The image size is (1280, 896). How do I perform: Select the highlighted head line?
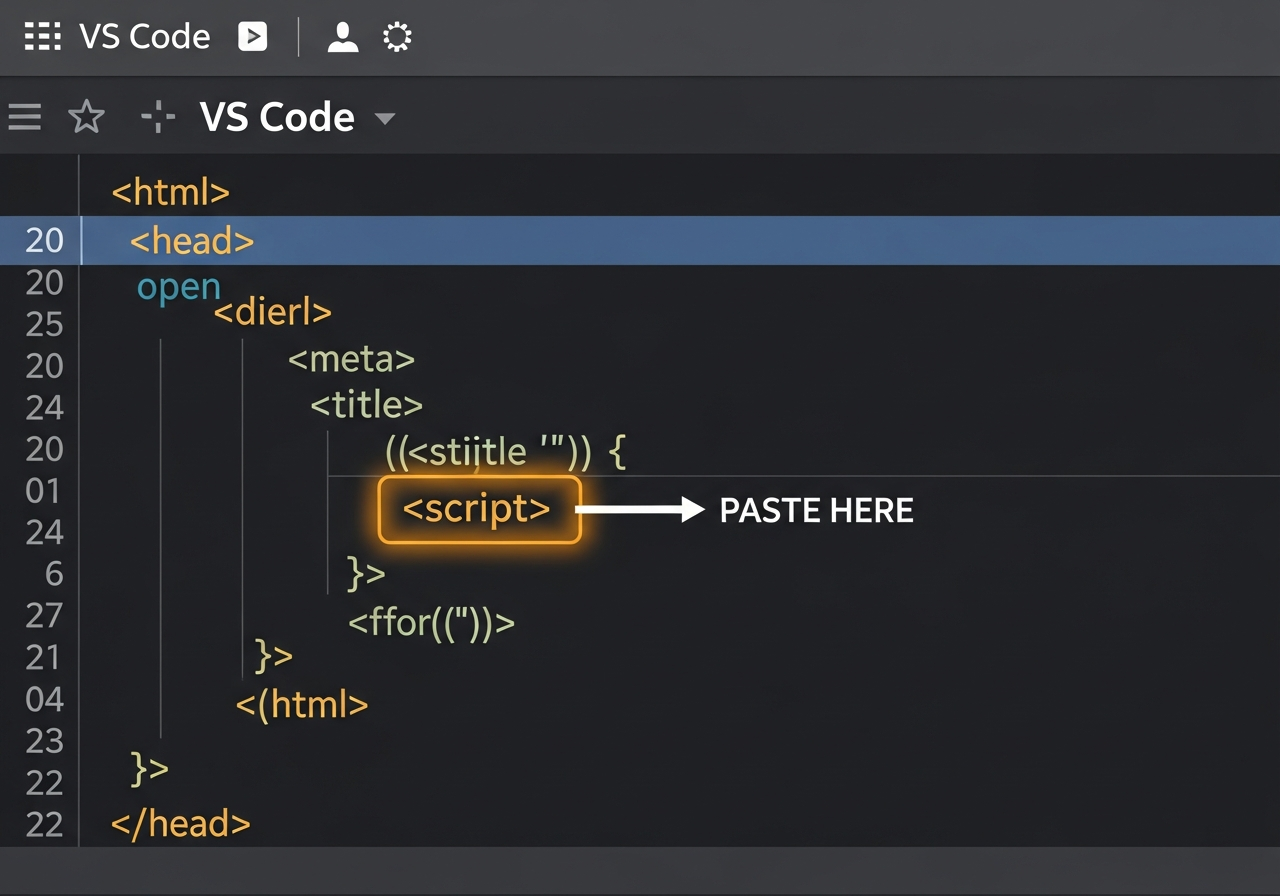[190, 240]
